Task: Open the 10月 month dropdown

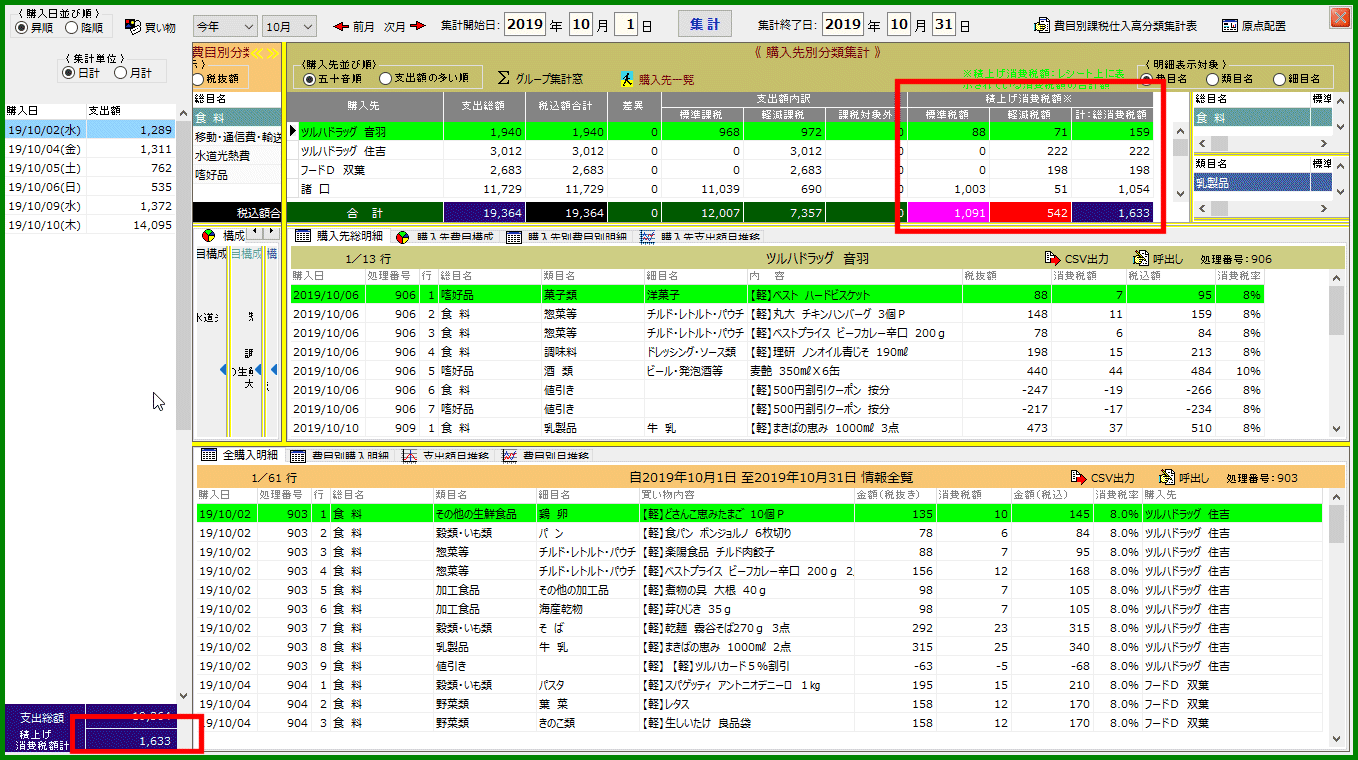Action: point(289,26)
